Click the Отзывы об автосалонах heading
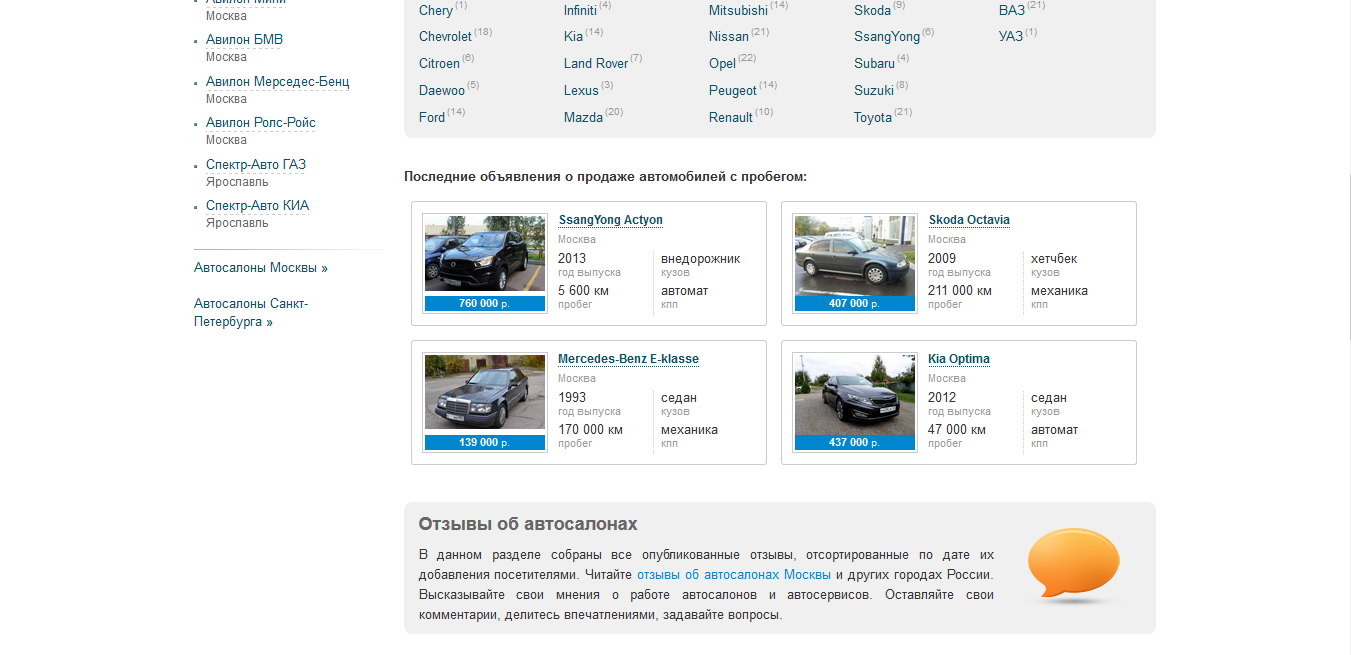 click(528, 524)
